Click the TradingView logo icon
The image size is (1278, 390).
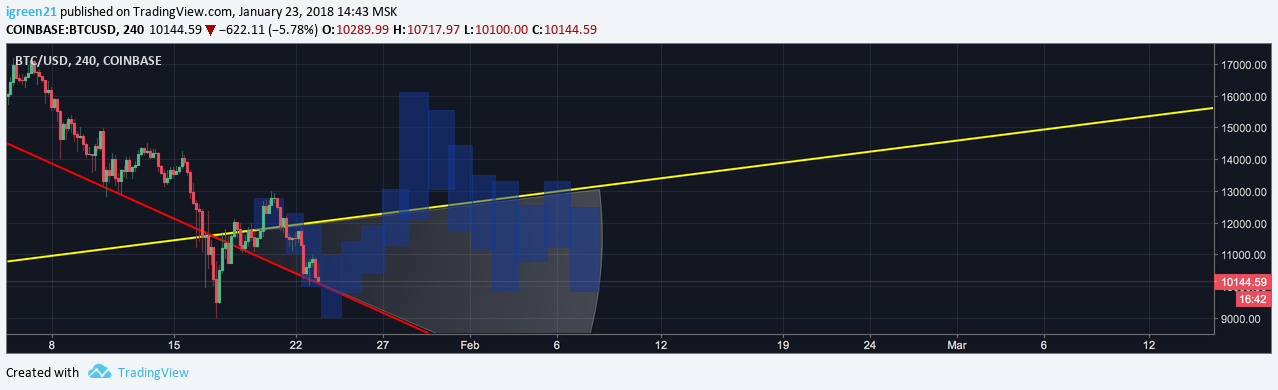99,372
